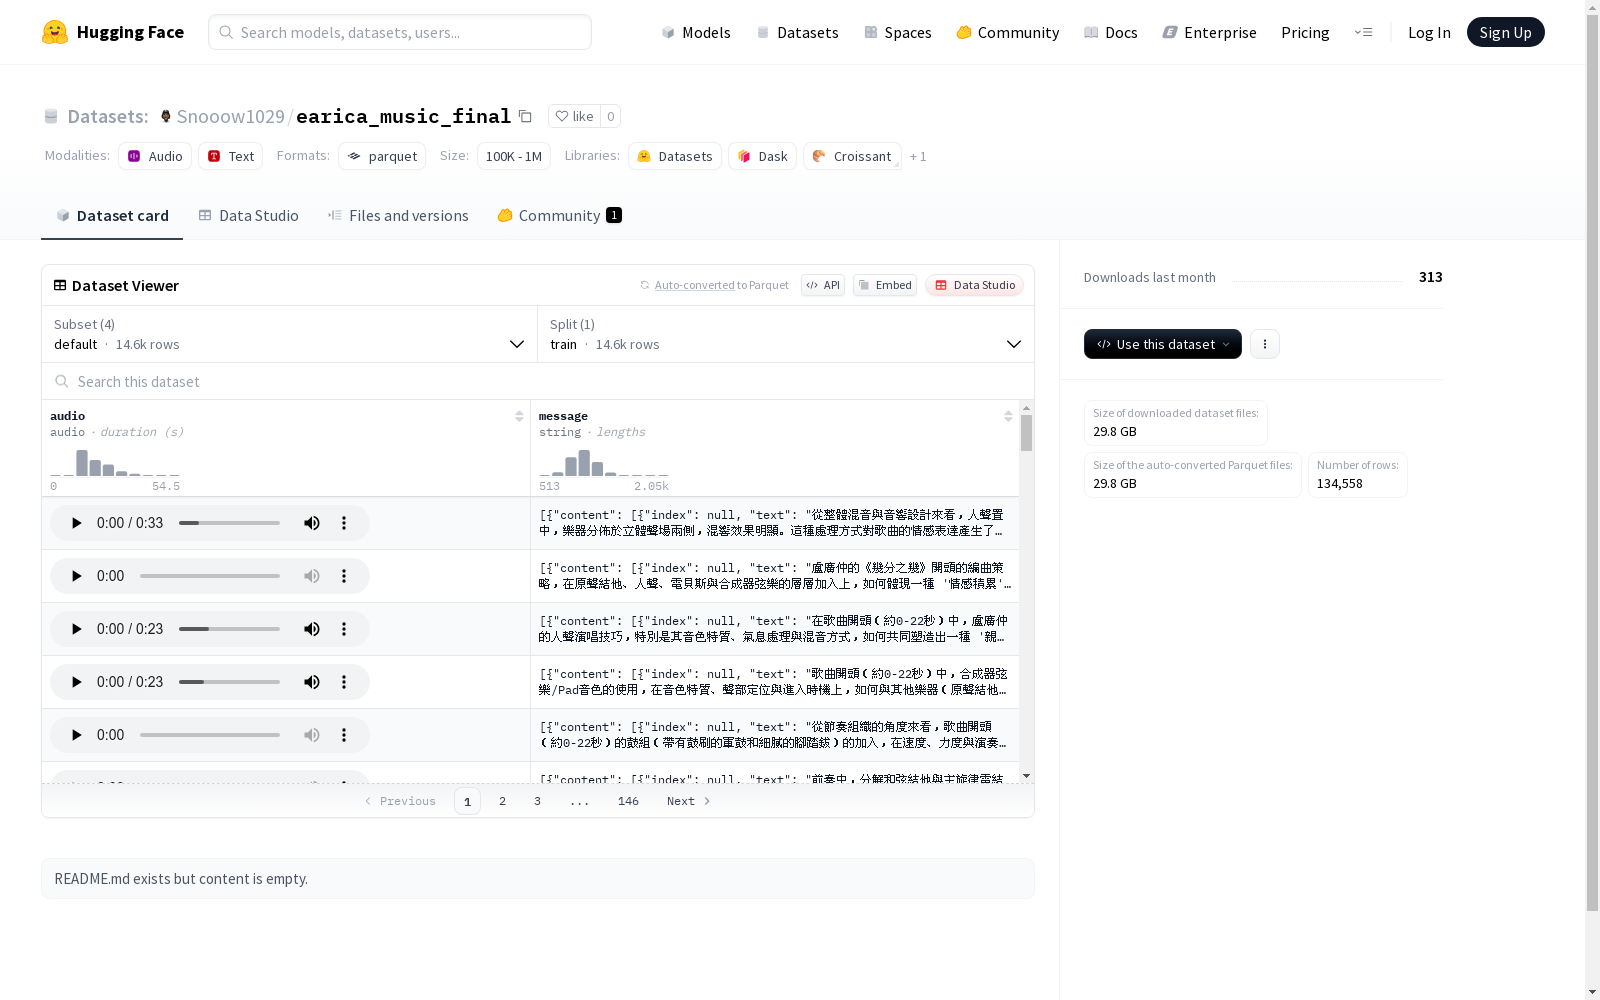Go to page 2 of results
The height and width of the screenshot is (1000, 1600).
click(502, 801)
